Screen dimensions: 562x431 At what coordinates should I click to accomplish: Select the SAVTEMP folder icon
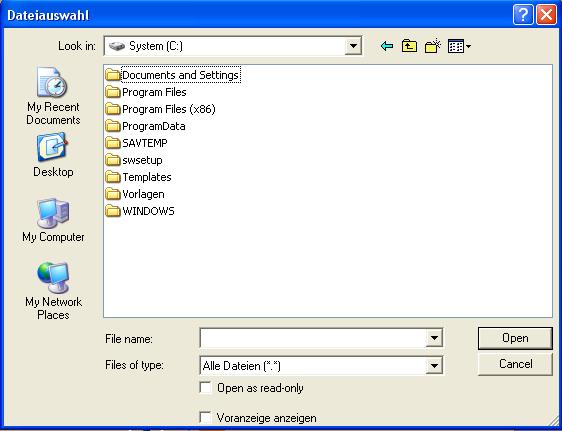113,143
